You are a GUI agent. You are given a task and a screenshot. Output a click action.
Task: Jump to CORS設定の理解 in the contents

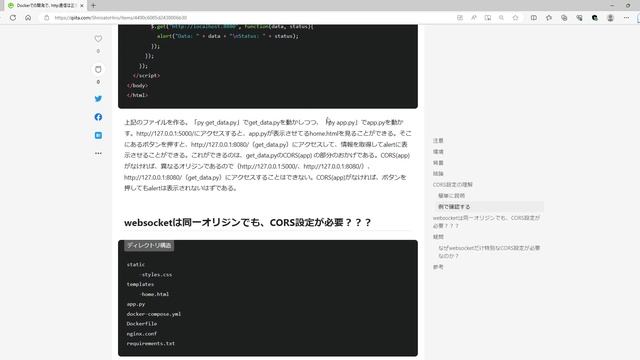tap(453, 184)
